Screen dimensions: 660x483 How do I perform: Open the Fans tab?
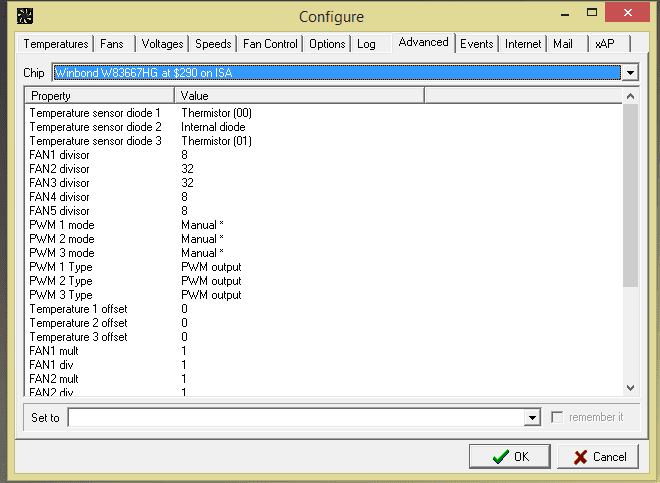pos(114,44)
